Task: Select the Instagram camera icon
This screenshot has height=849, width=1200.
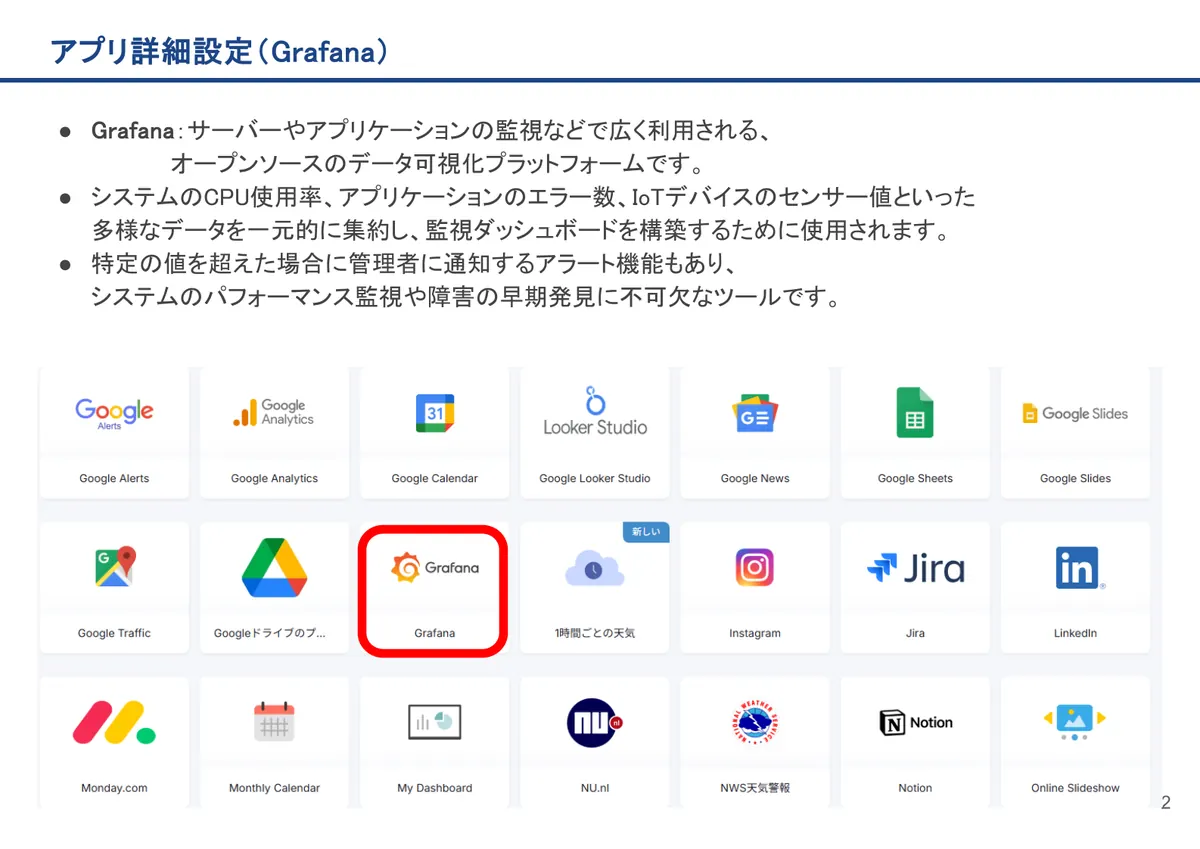Action: (x=755, y=568)
